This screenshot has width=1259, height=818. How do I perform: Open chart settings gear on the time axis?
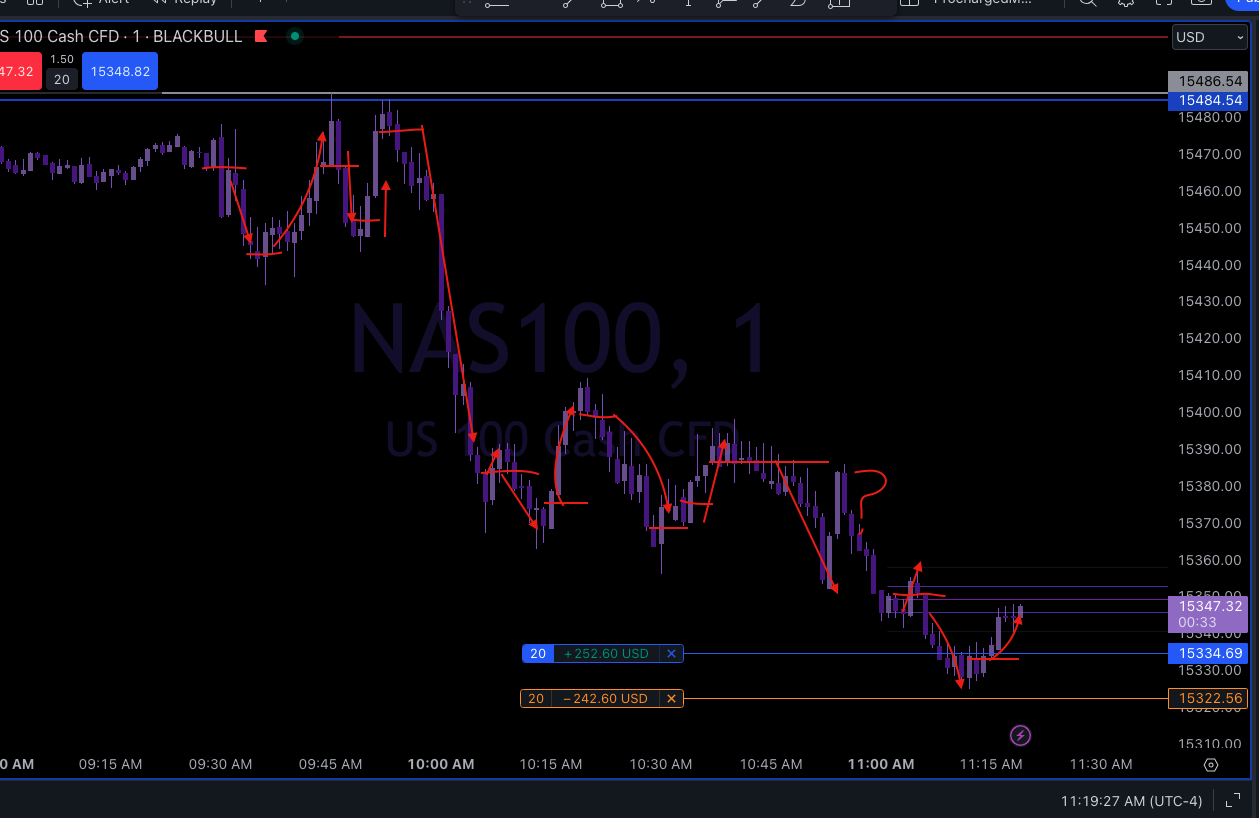1211,763
